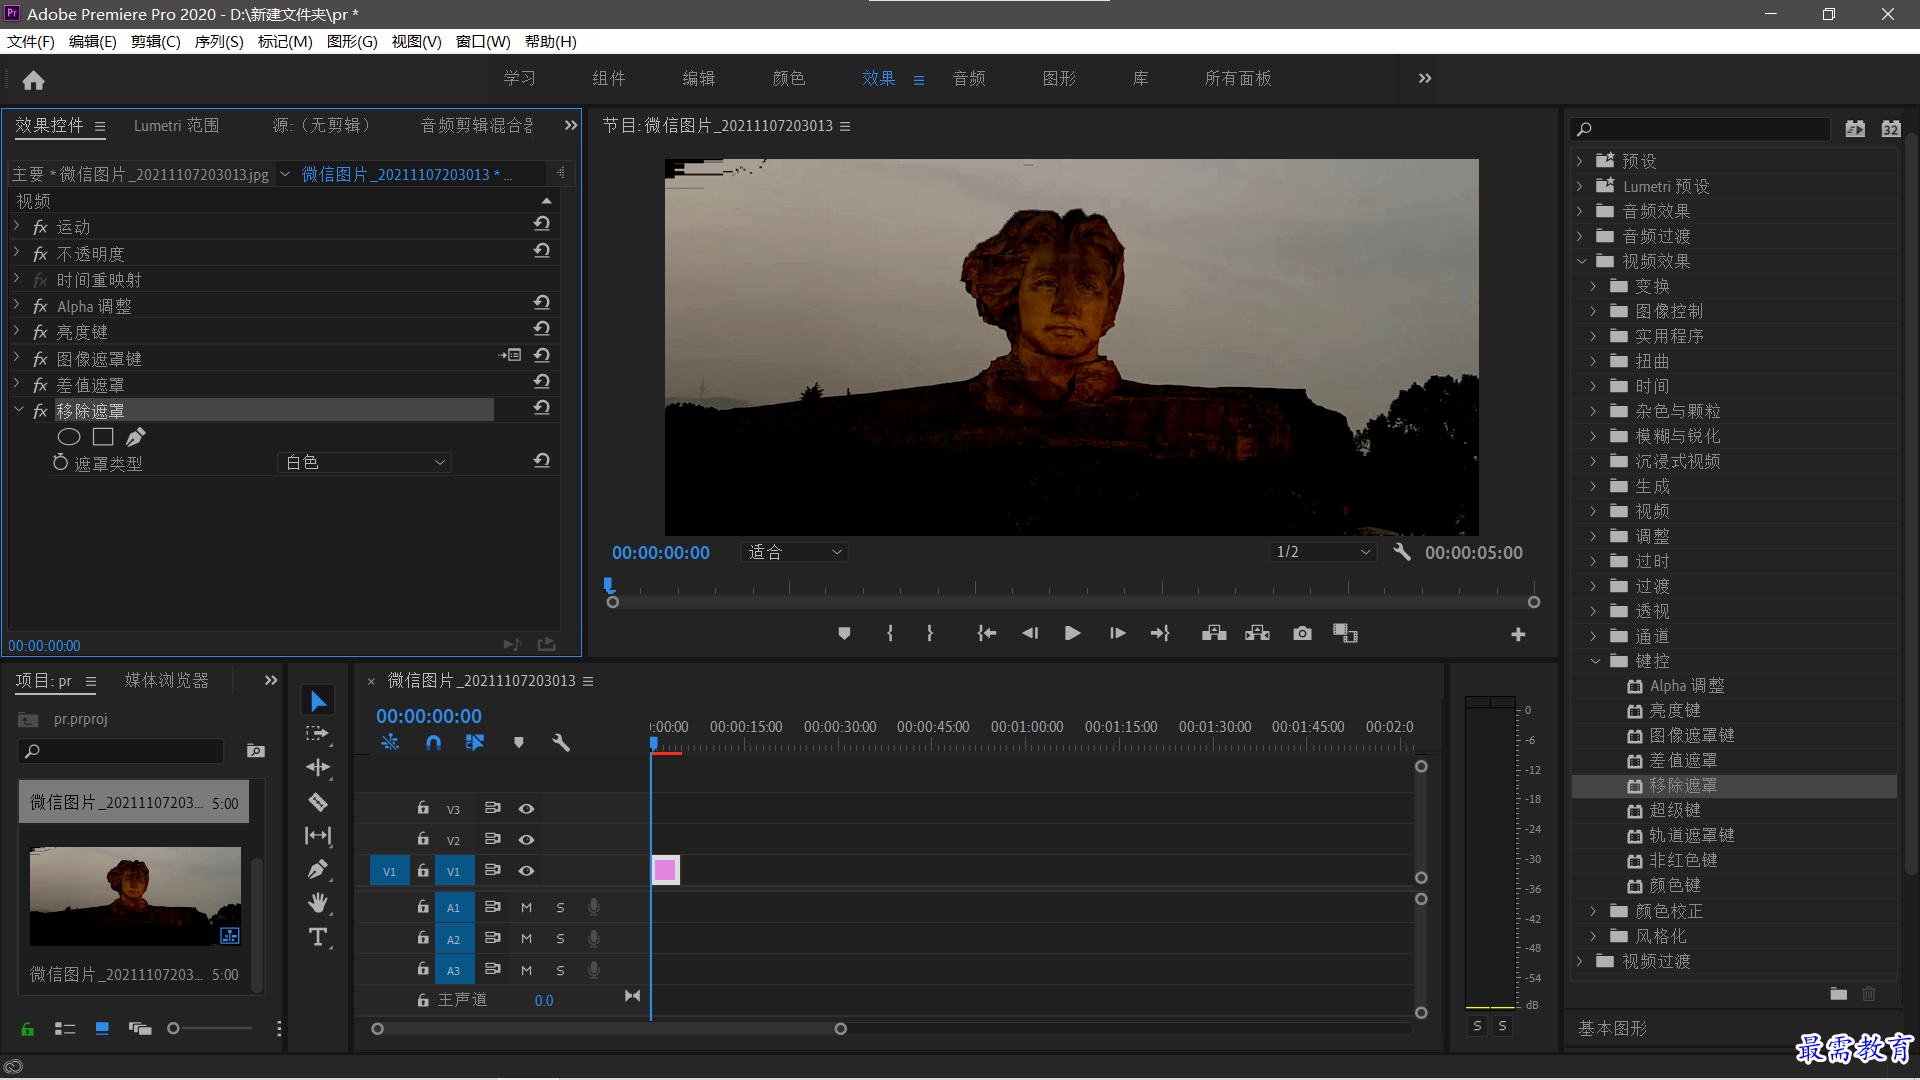This screenshot has height=1080, width=1920.
Task: Select the Razor tool
Action: (x=318, y=802)
